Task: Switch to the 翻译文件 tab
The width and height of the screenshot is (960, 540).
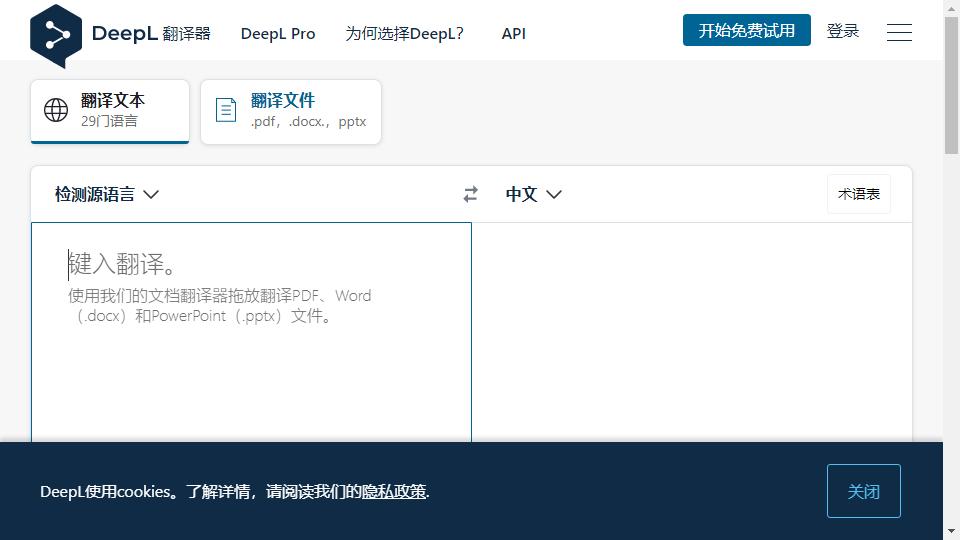Action: pos(291,111)
